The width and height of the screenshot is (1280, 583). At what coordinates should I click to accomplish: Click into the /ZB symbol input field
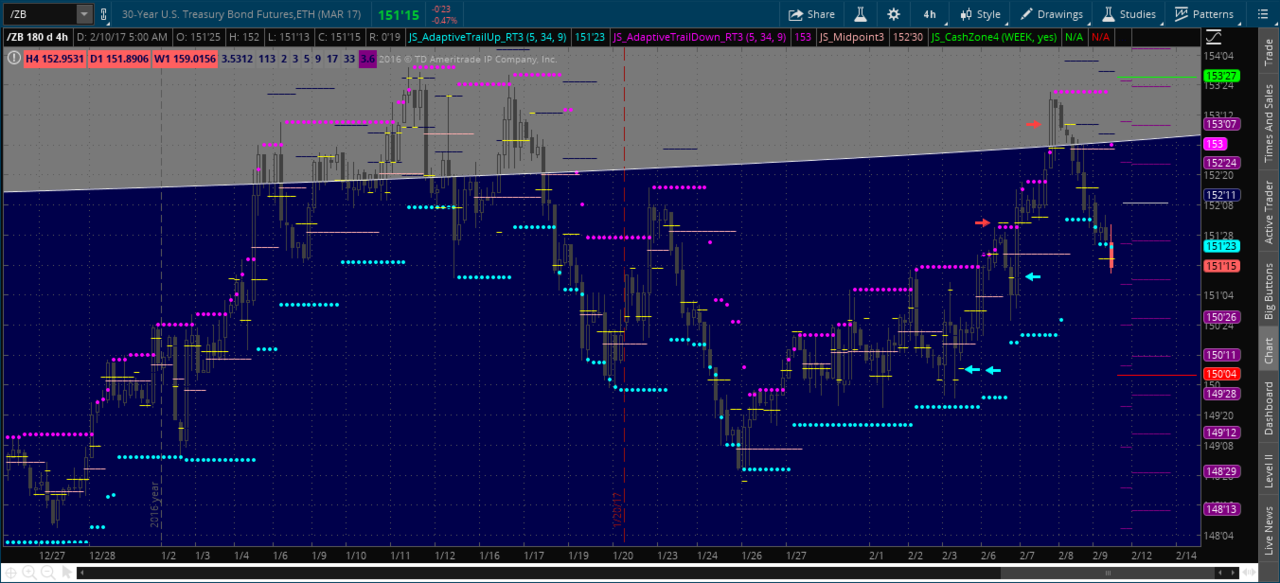coord(39,14)
